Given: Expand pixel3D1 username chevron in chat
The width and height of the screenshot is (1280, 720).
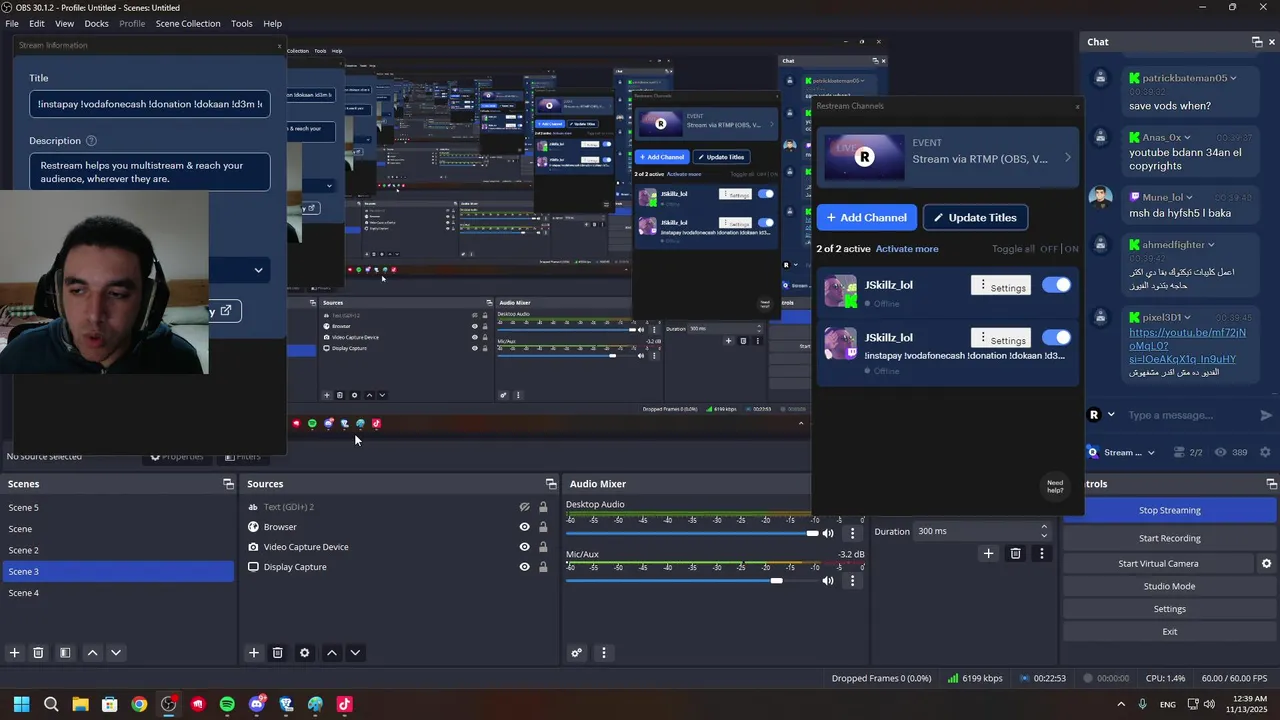Looking at the screenshot, I should coord(1188,317).
